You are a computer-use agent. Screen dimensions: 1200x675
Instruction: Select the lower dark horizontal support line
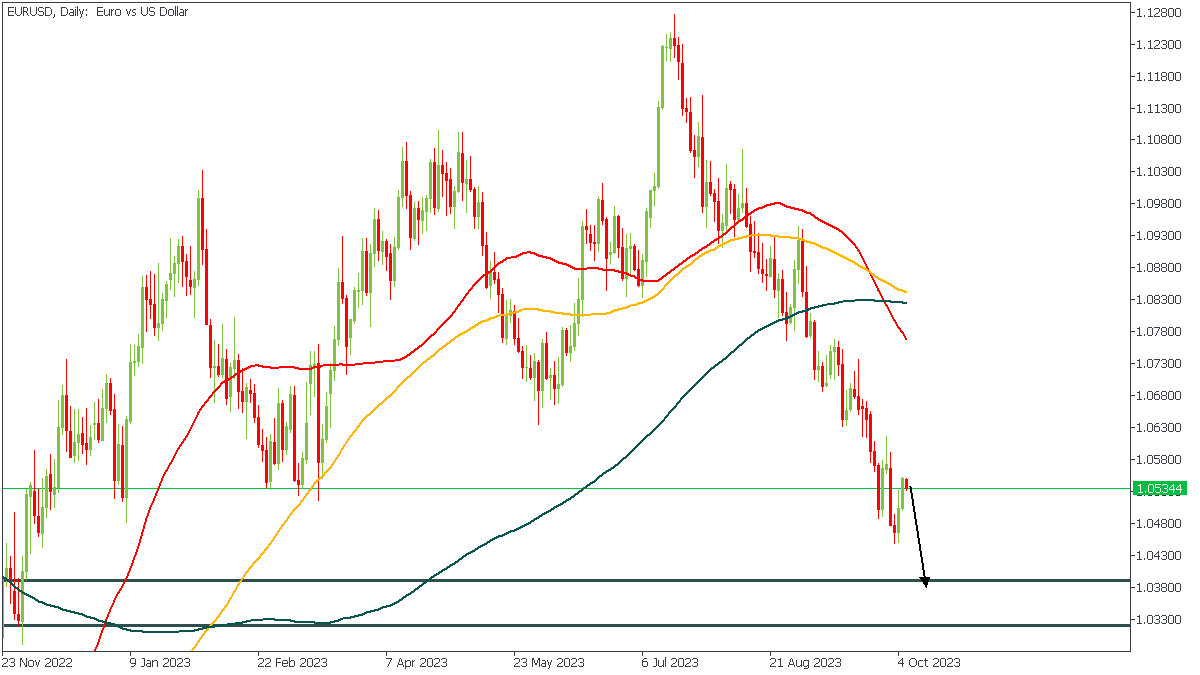click(x=565, y=625)
